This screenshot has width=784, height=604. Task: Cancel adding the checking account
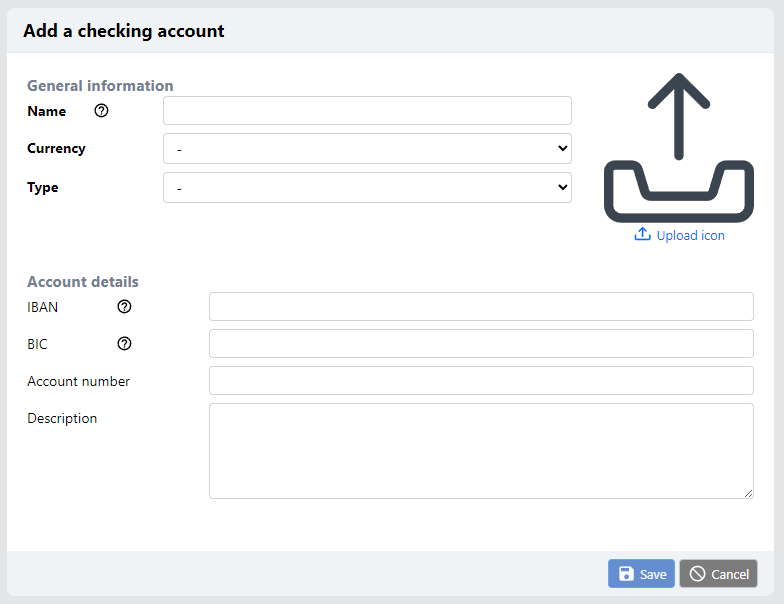pyautogui.click(x=718, y=574)
